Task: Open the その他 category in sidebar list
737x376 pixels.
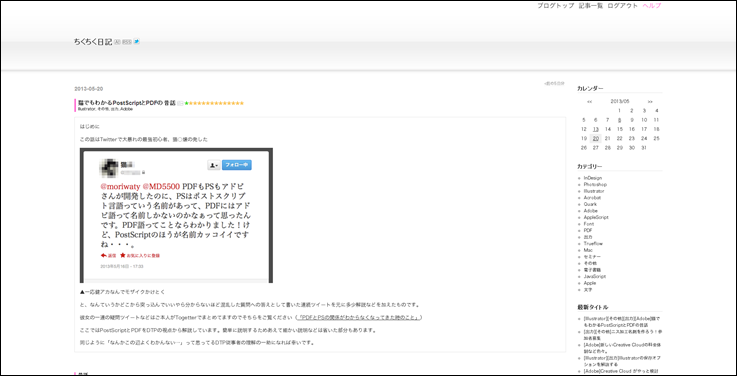Action: pos(590,264)
